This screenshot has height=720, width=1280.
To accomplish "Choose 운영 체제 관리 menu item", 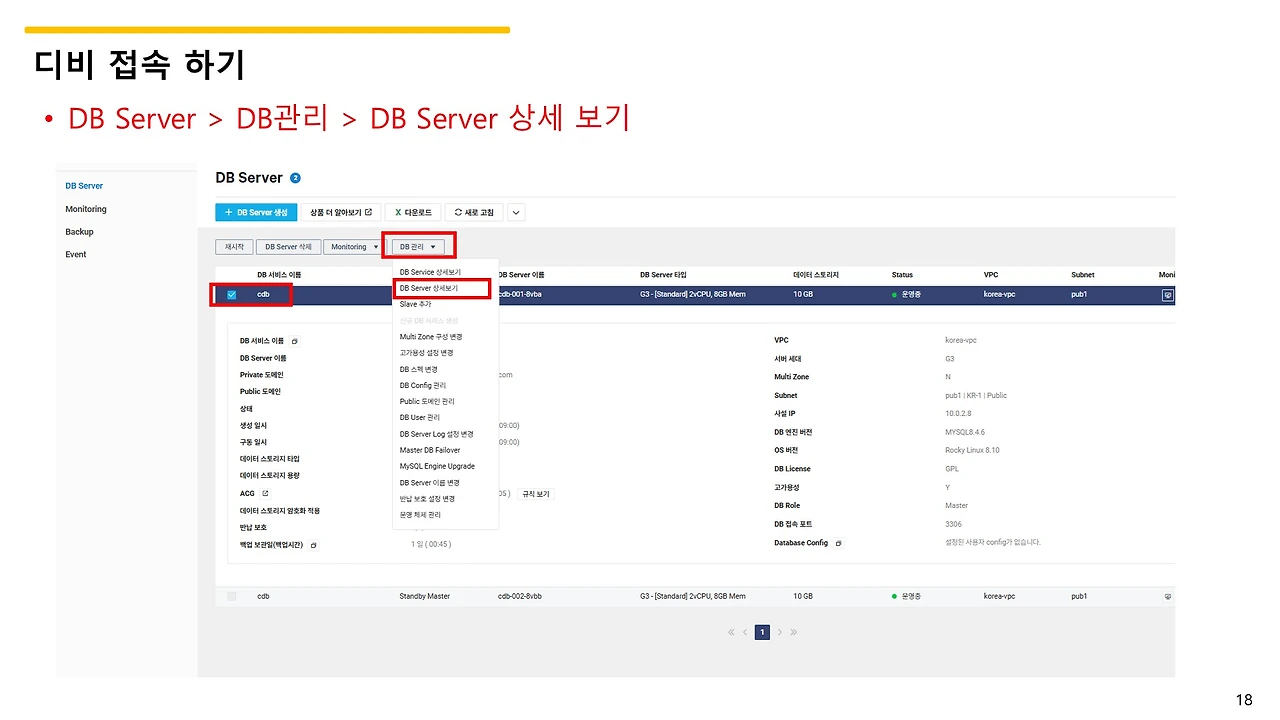I will point(420,515).
